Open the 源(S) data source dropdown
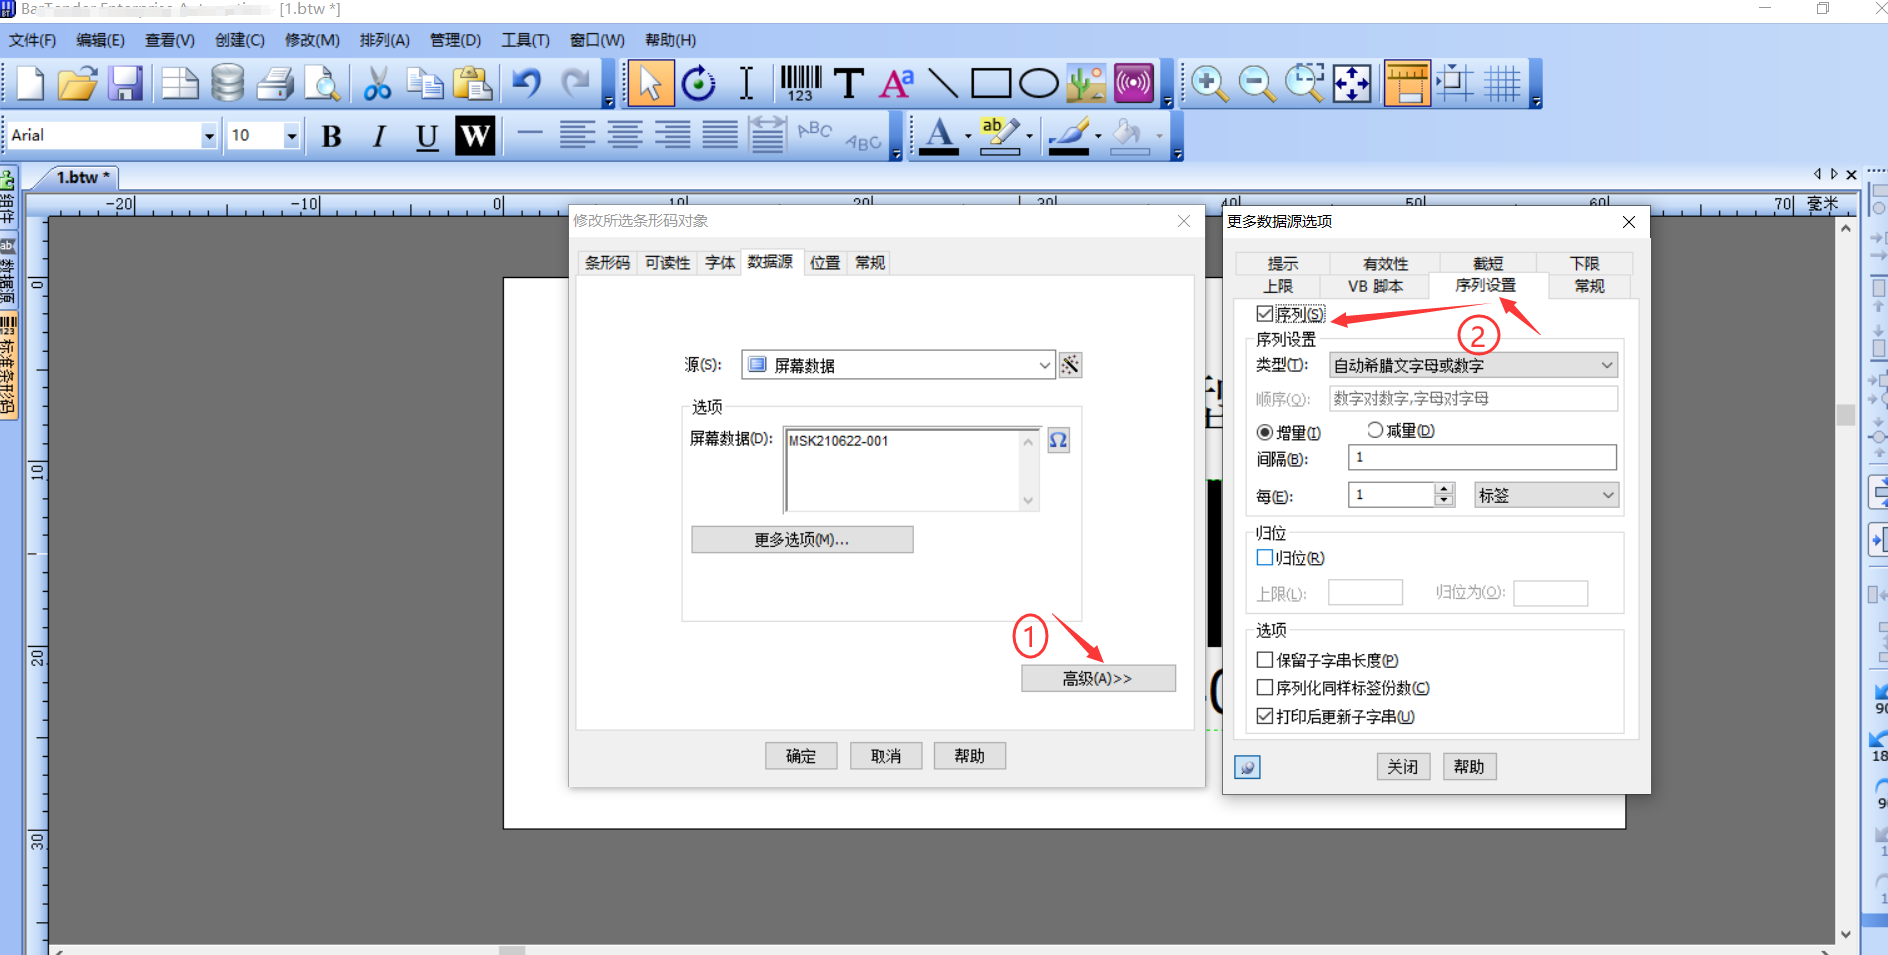 point(1044,364)
